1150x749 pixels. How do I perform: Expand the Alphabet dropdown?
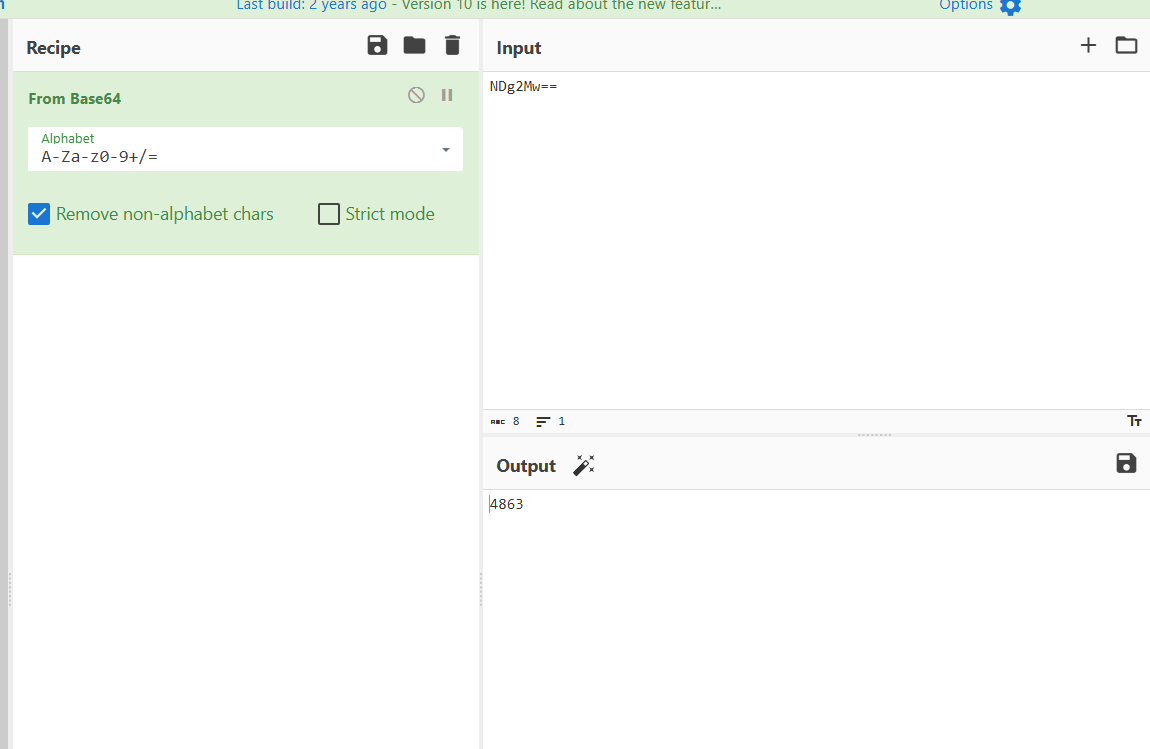point(445,150)
